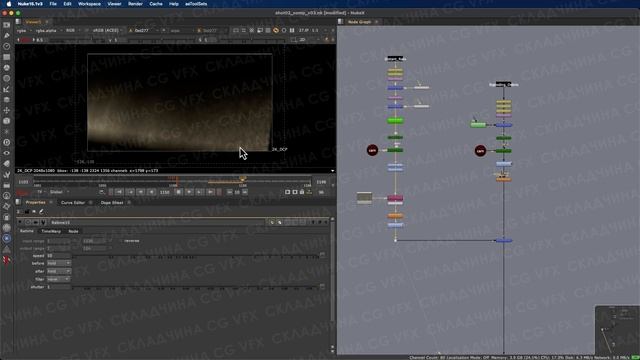Open the Time nodes clock icon
This screenshot has width=640, height=360.
[x=7, y=46]
